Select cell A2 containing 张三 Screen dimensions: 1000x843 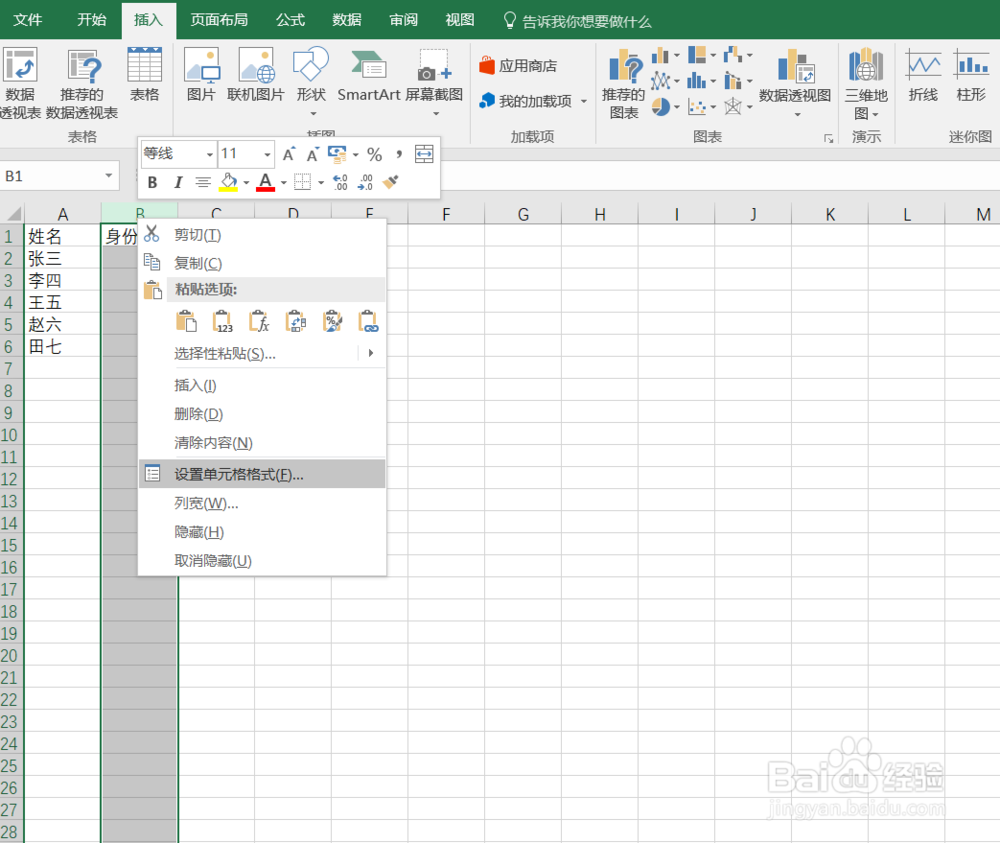coord(62,258)
